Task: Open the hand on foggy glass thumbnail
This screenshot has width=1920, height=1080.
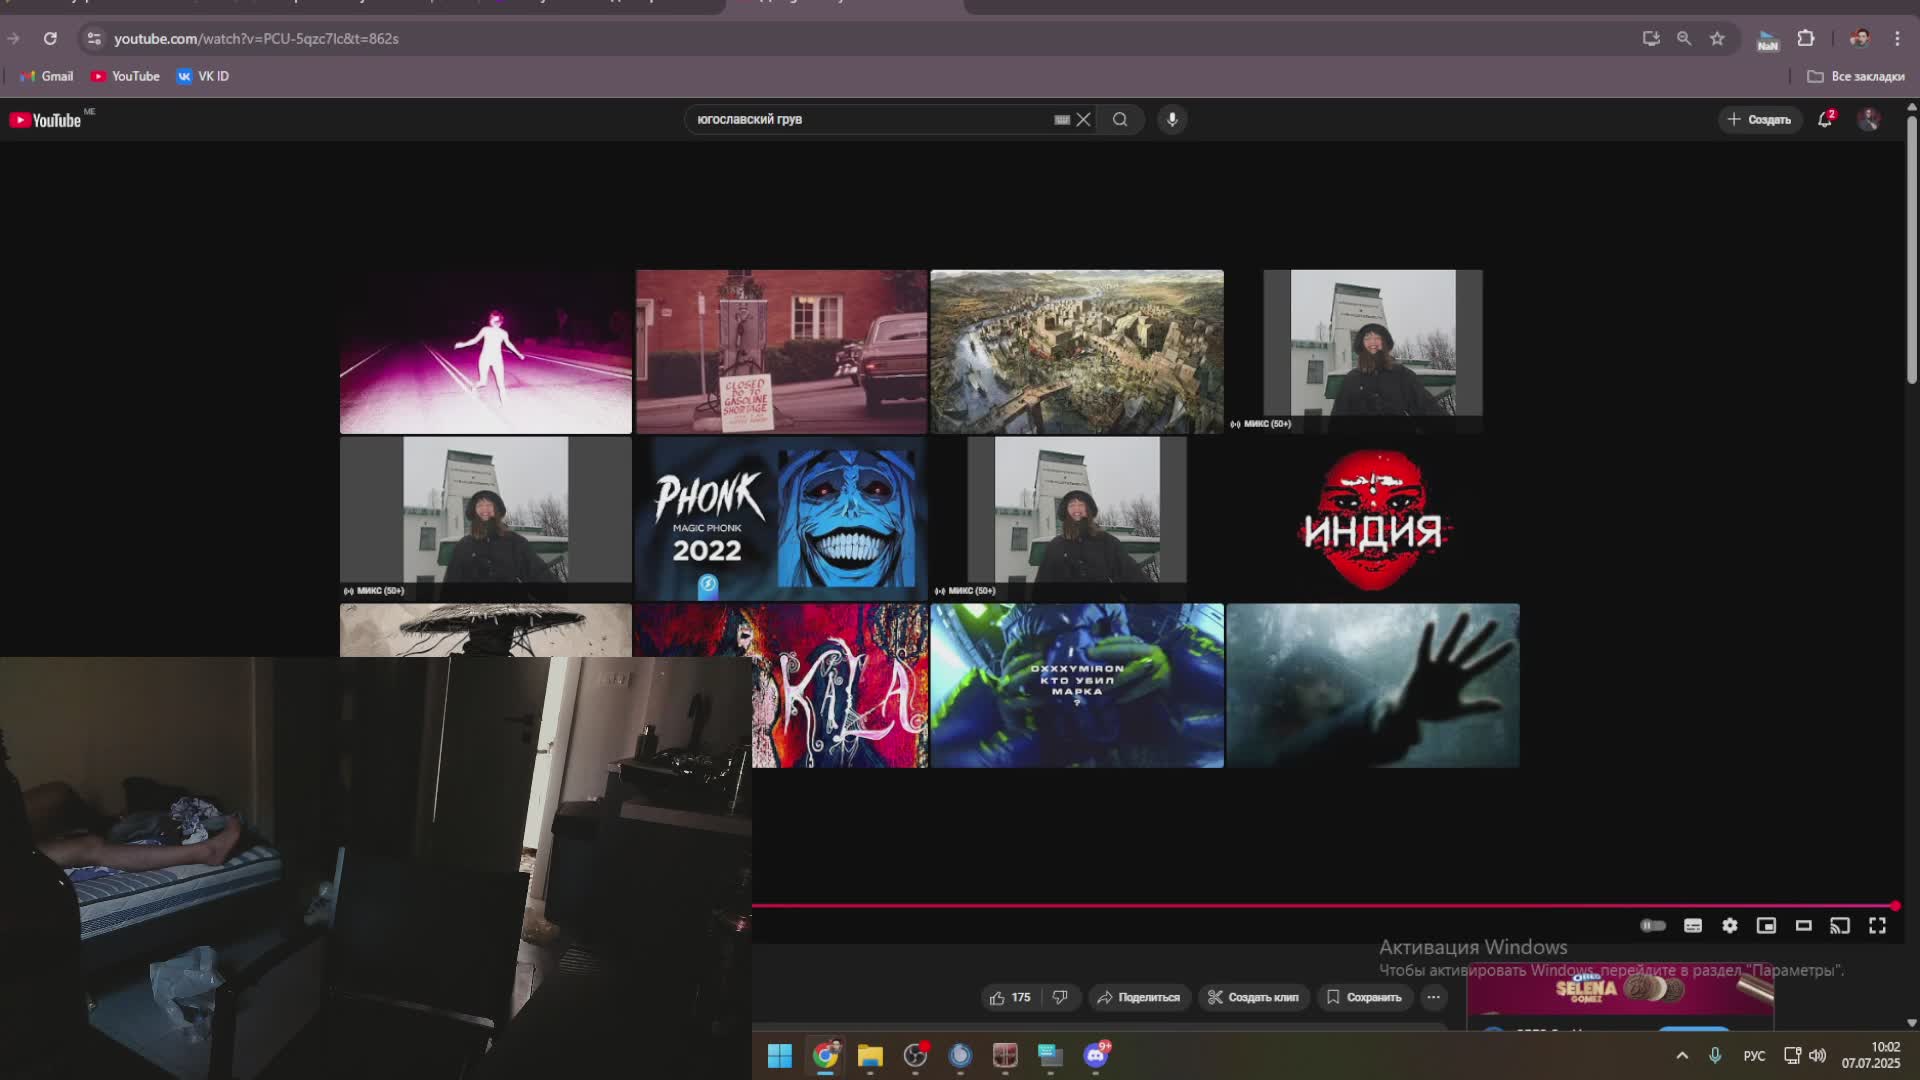Action: click(1373, 686)
